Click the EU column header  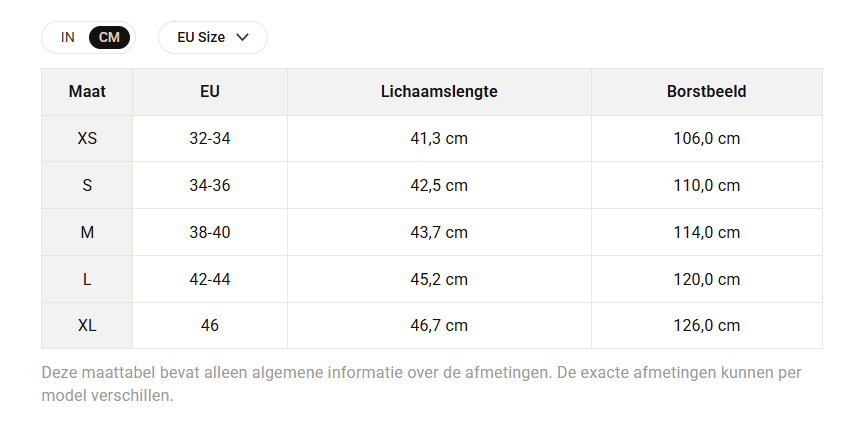click(x=210, y=92)
